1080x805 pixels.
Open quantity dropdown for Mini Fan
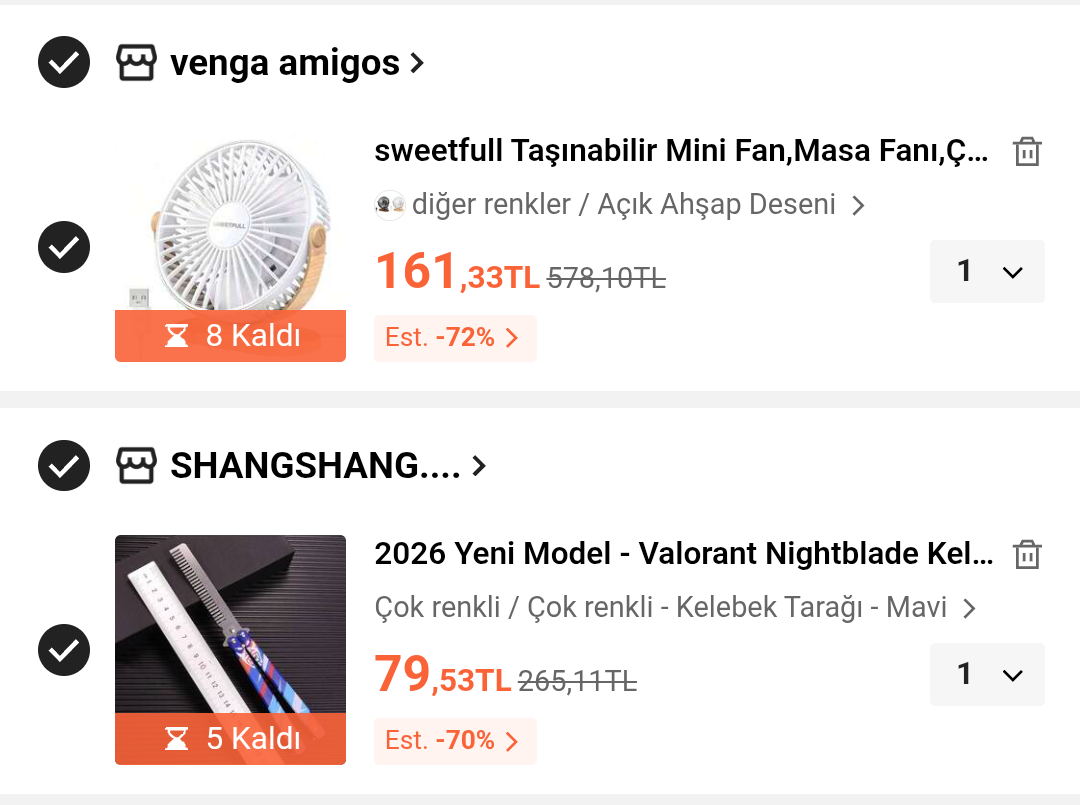(987, 271)
